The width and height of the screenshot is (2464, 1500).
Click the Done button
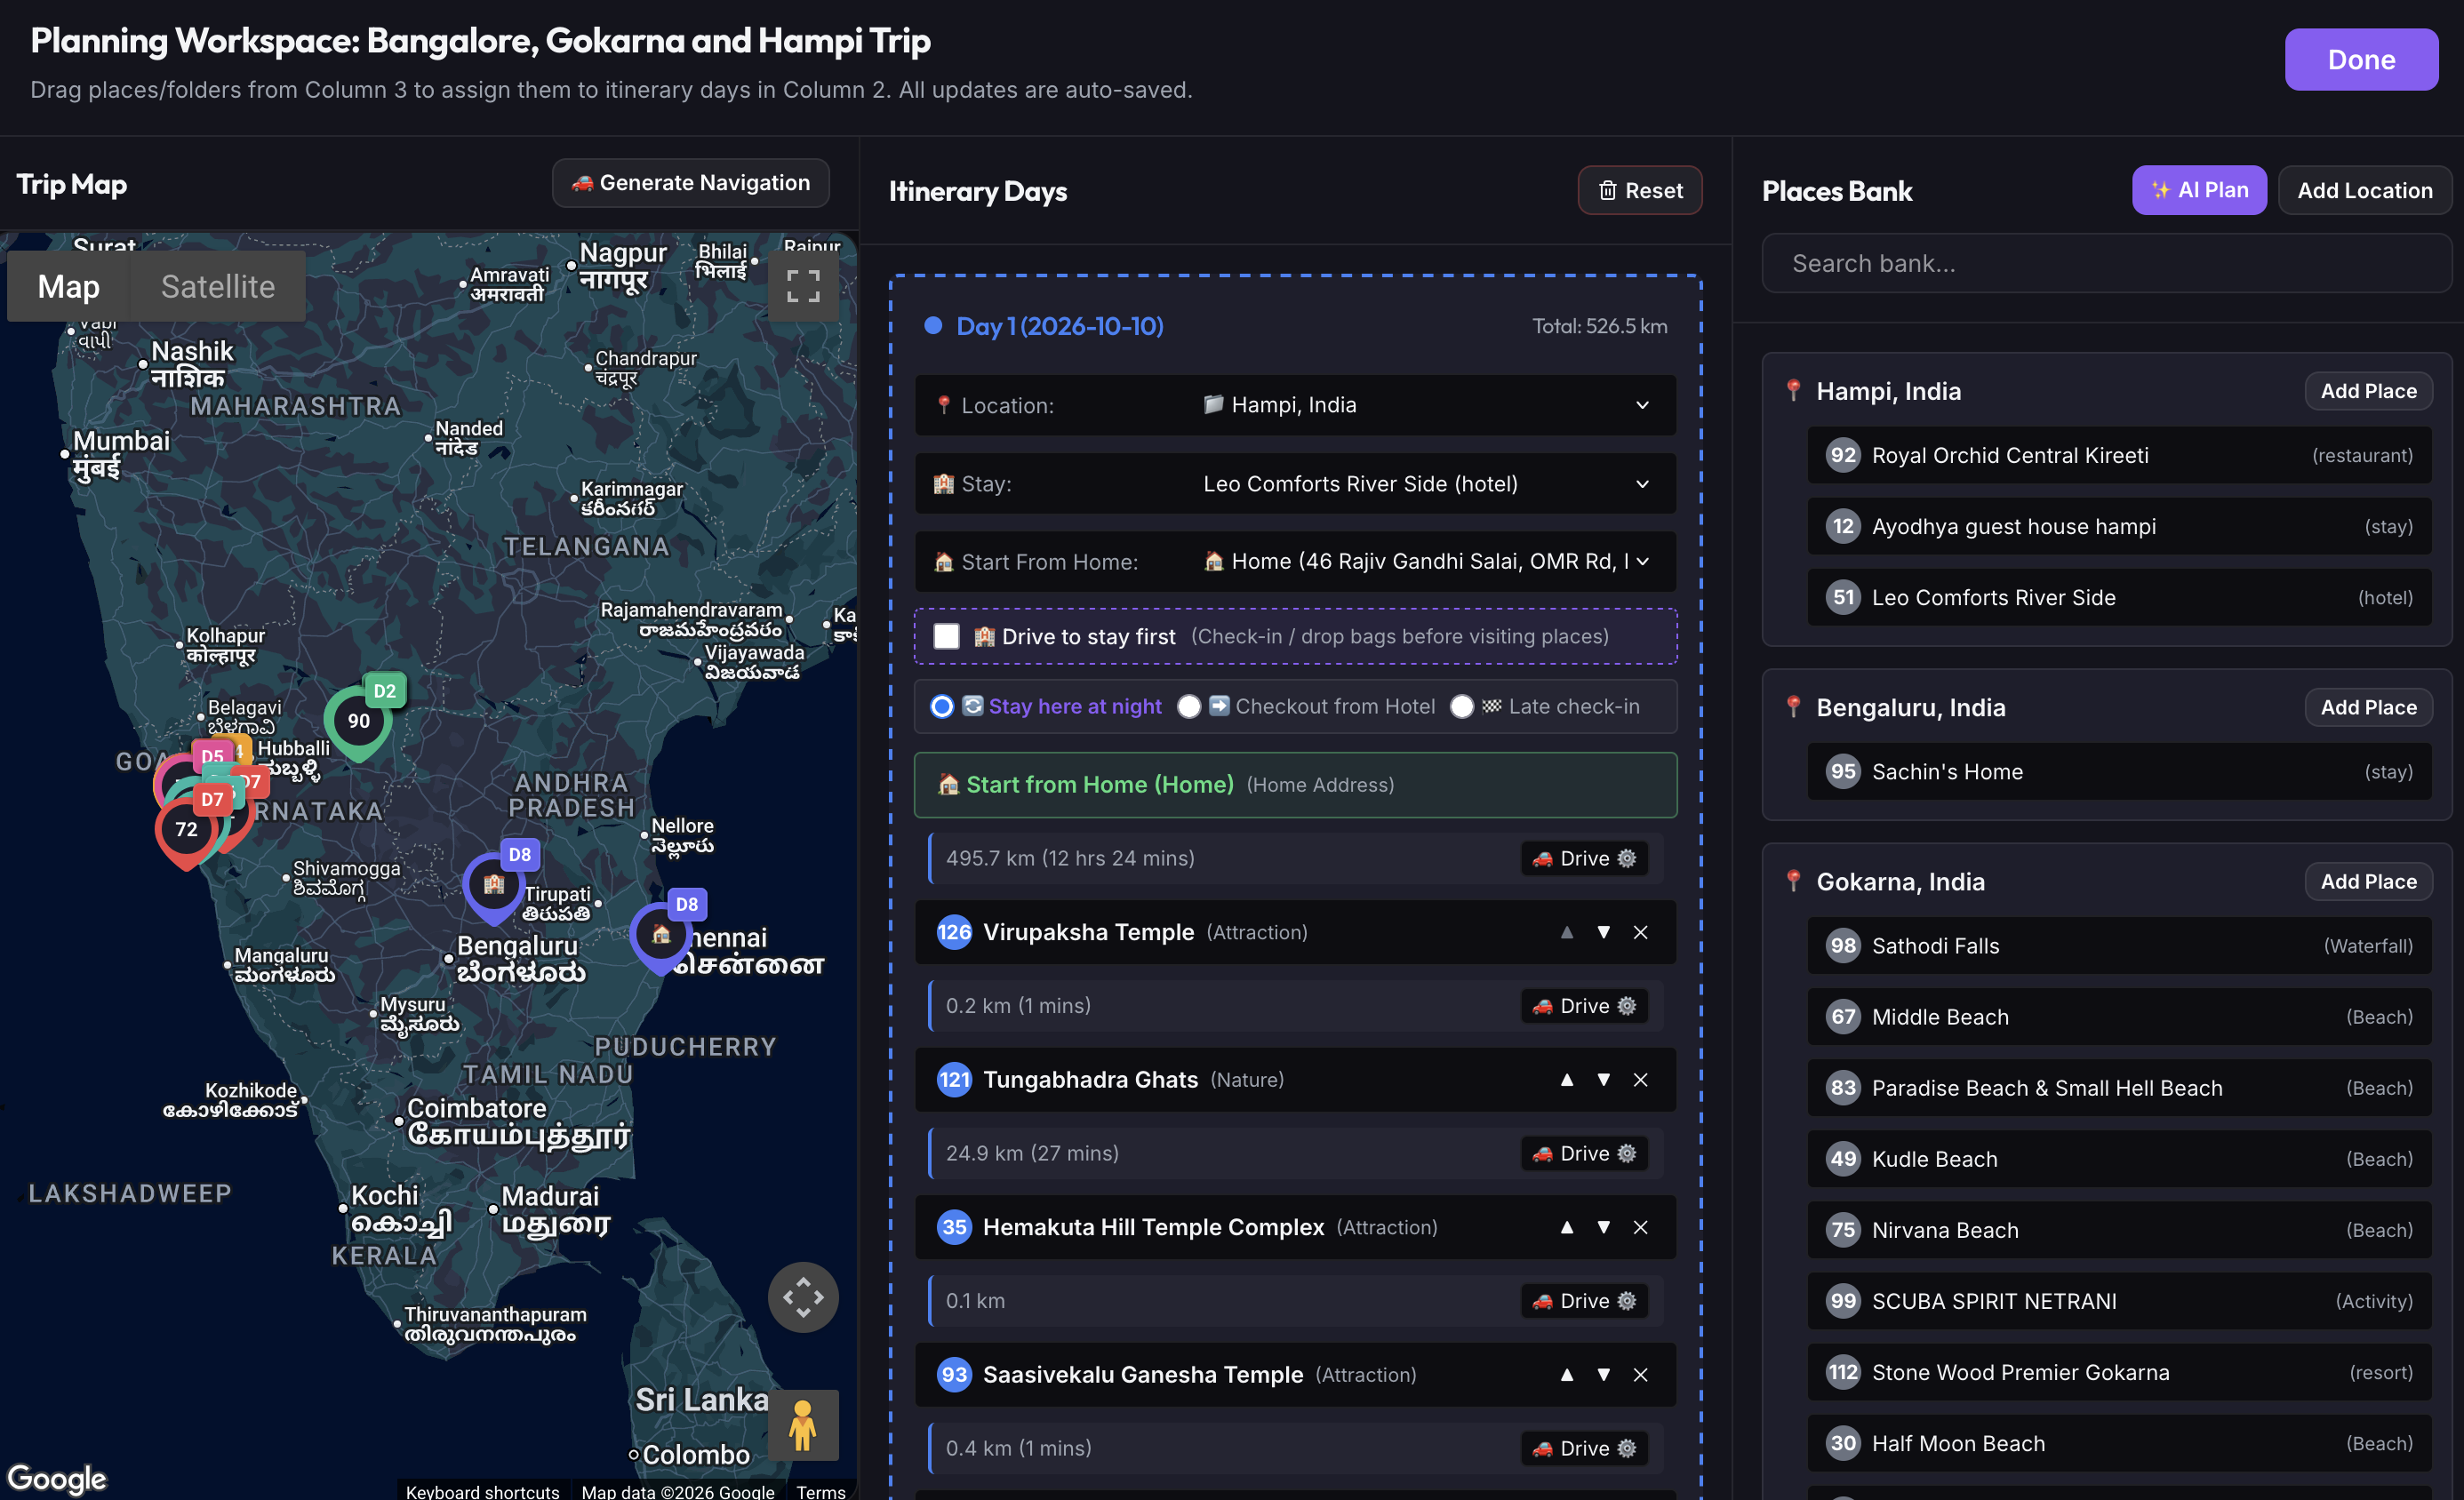coord(2361,60)
